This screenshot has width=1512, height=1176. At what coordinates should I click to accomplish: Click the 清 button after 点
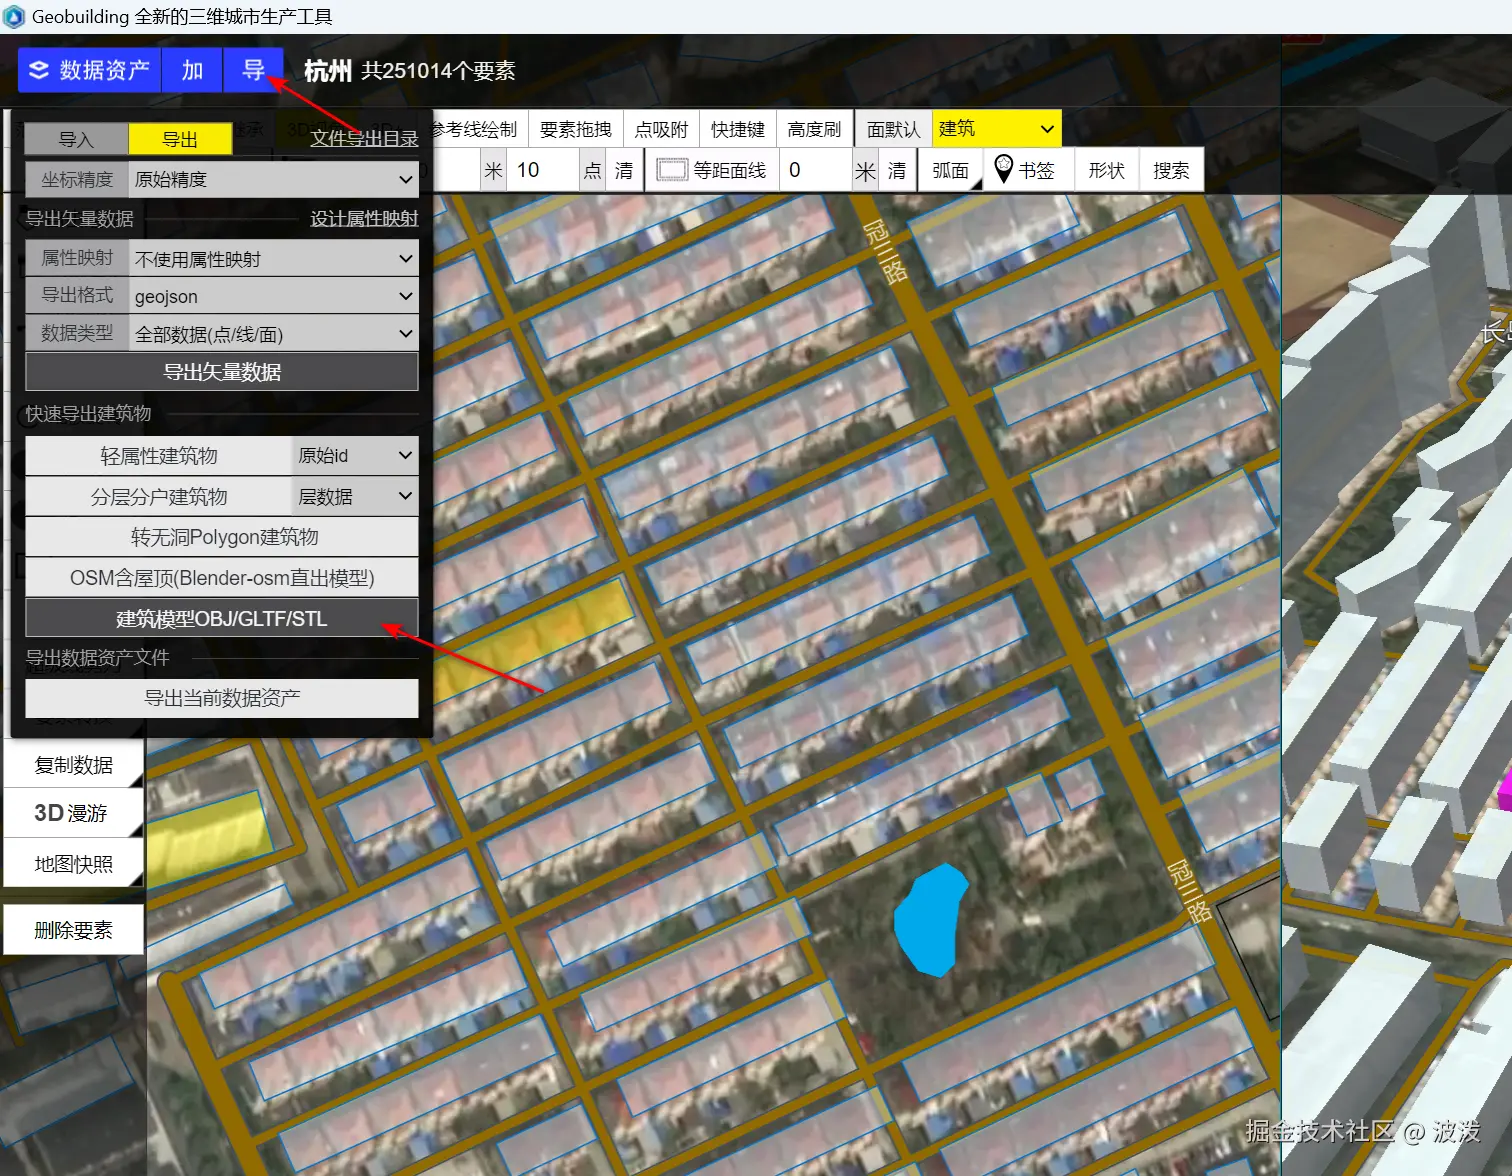point(624,170)
